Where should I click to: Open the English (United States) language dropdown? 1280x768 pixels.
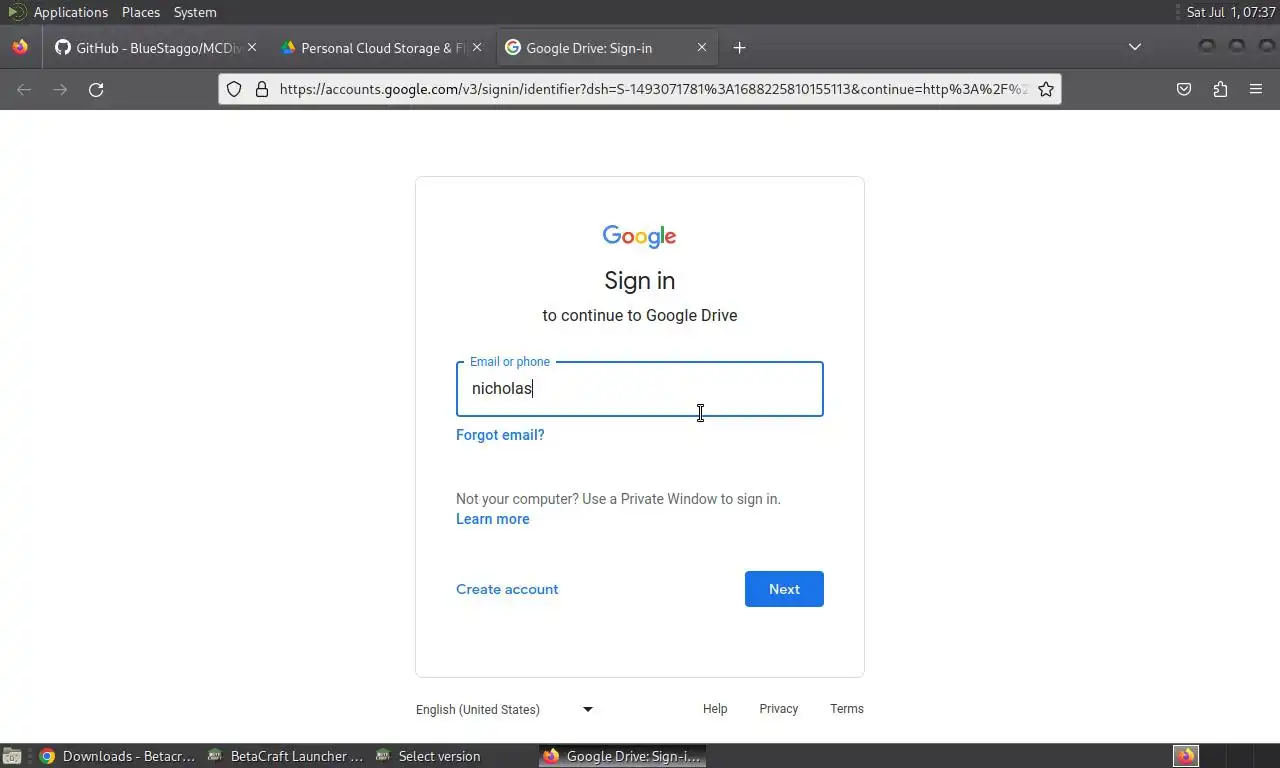click(x=505, y=709)
